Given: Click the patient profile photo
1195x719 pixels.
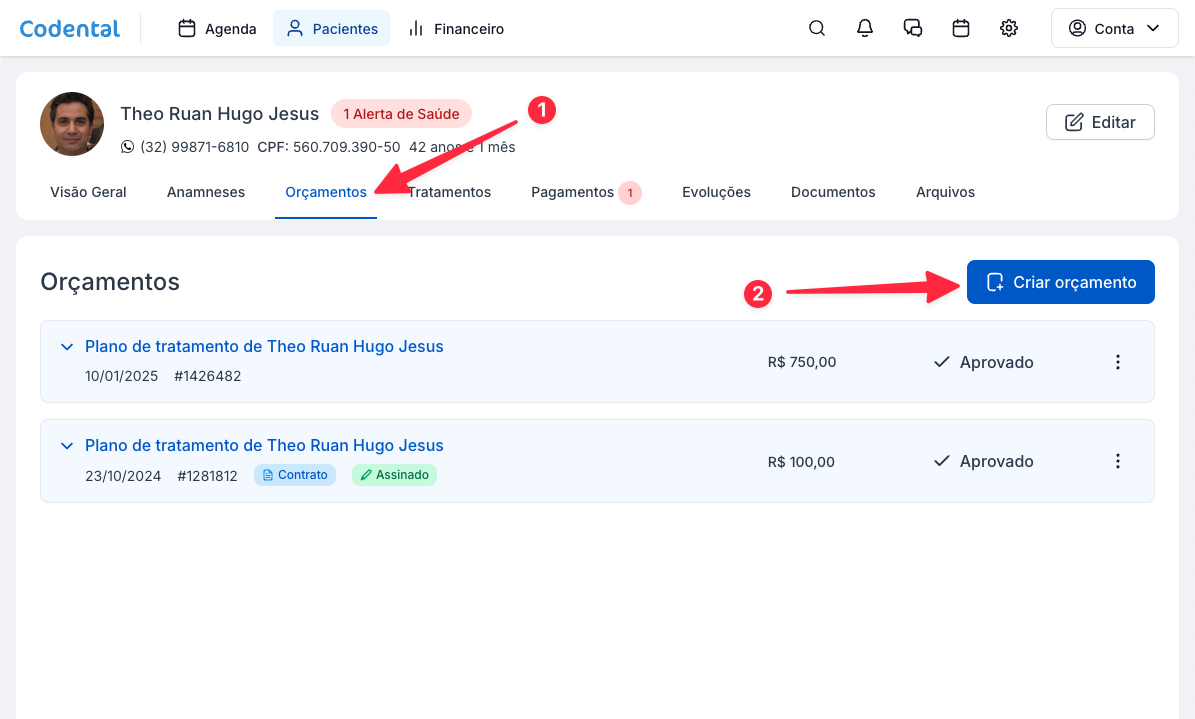Looking at the screenshot, I should pyautogui.click(x=72, y=124).
